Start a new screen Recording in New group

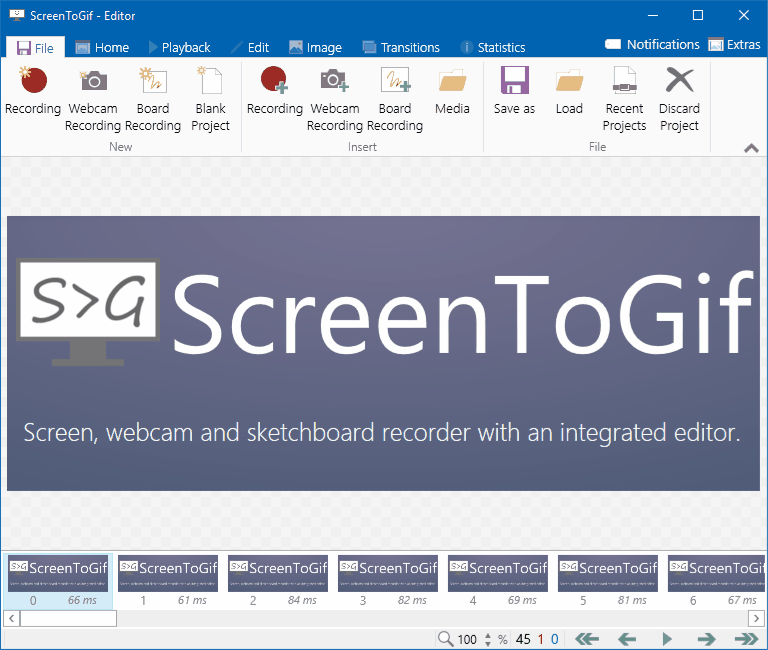click(33, 98)
